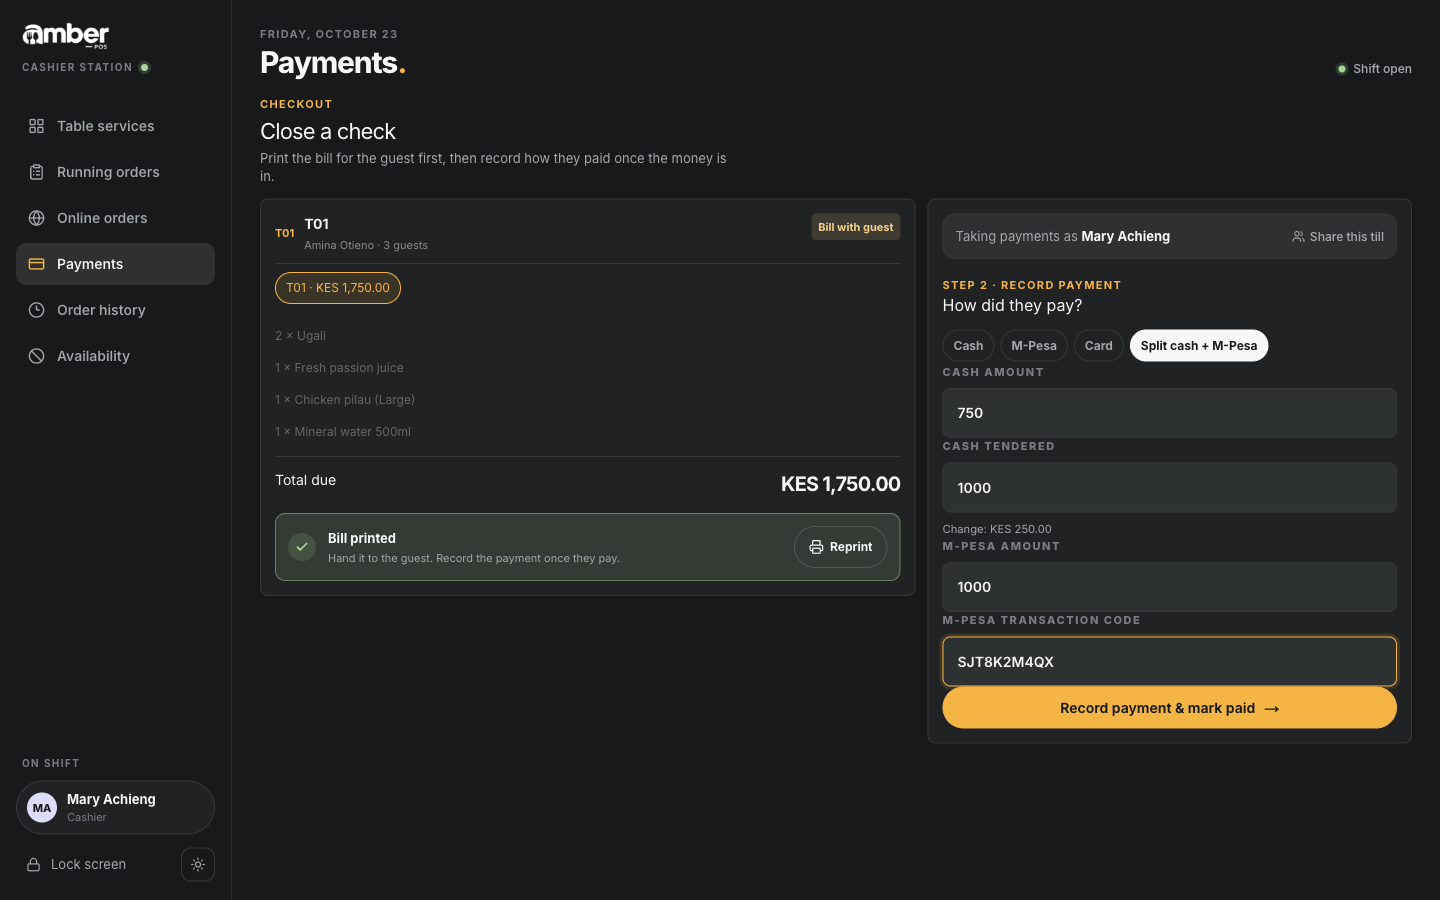
Task: Reprint the guest bill
Action: coord(840,547)
